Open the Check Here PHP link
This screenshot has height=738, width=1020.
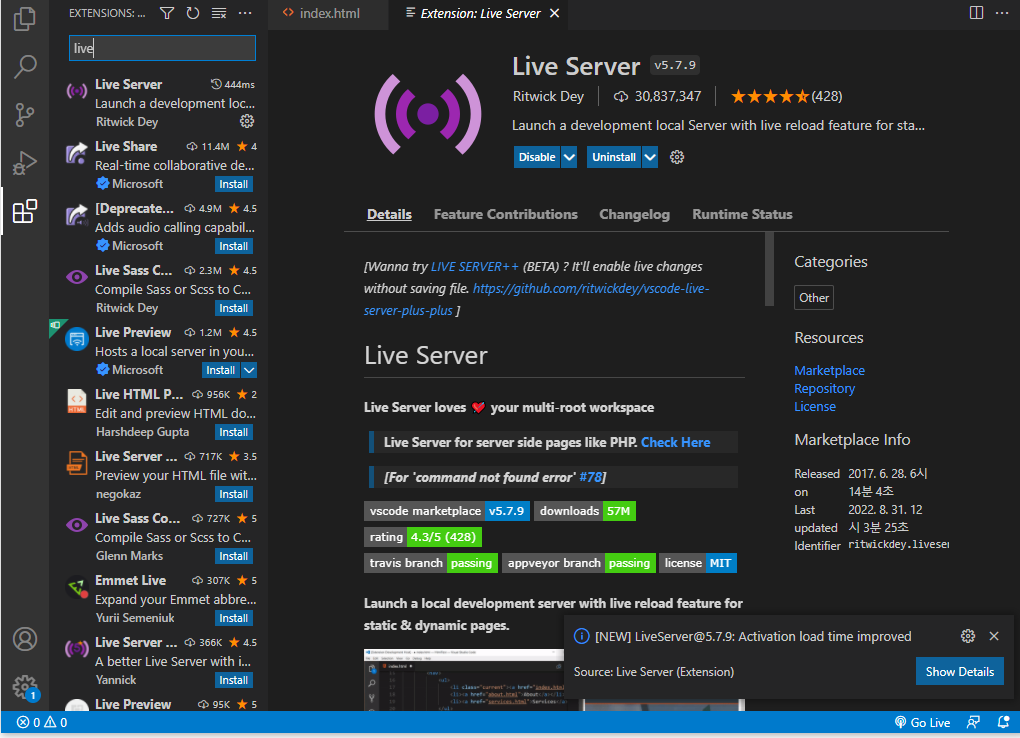(675, 442)
